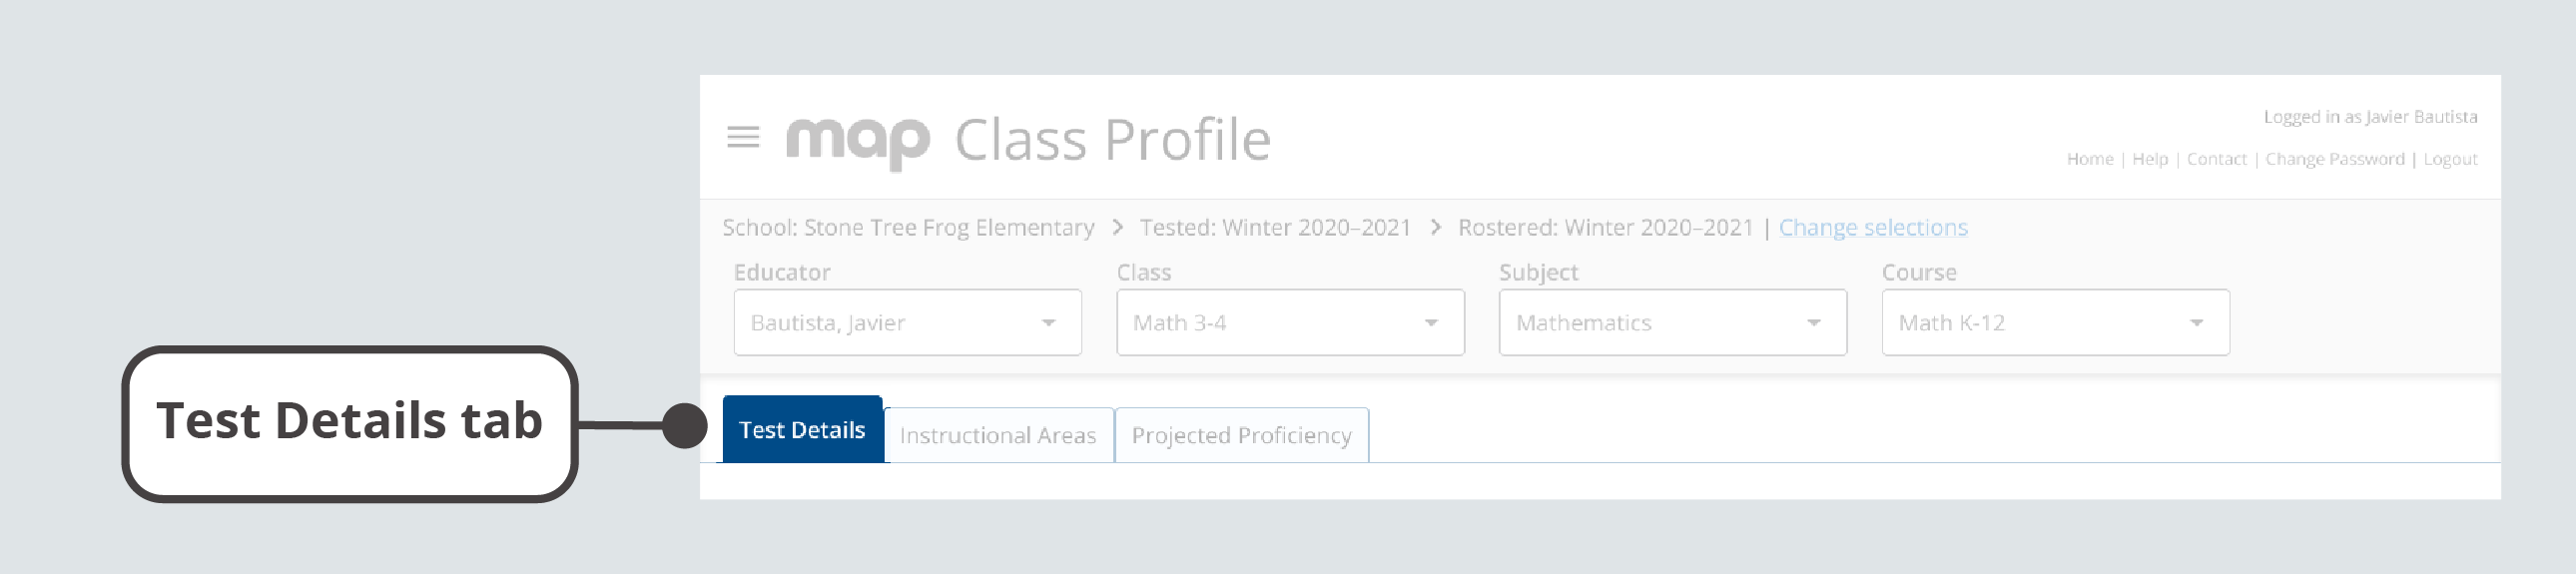Open the Projected Proficiency tab
The width and height of the screenshot is (2576, 574).
(x=1241, y=436)
